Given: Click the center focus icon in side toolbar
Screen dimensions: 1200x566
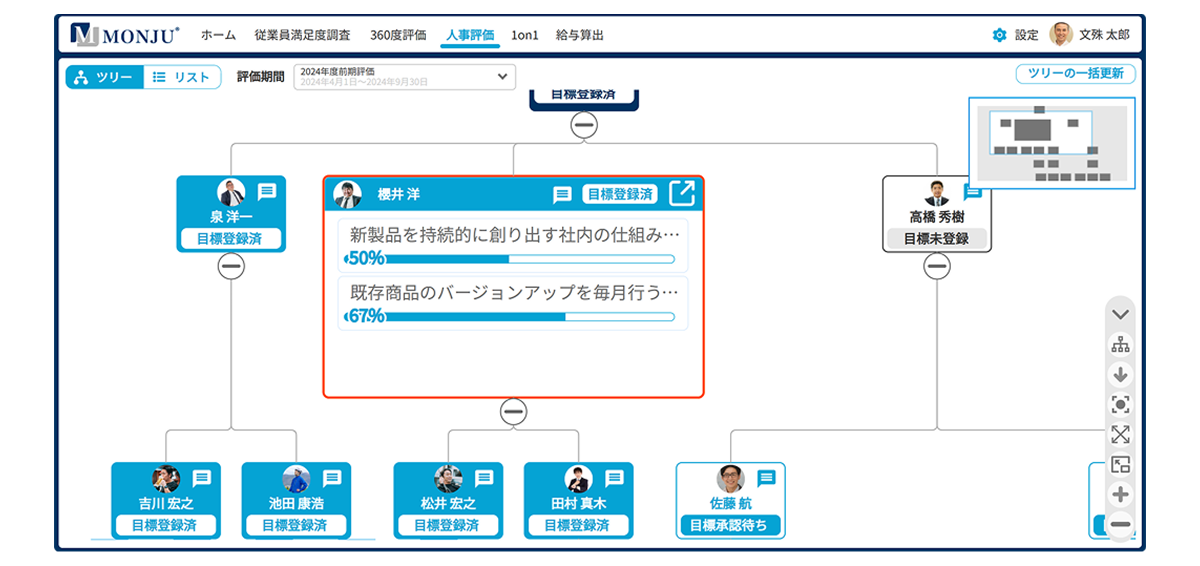Looking at the screenshot, I should (1120, 404).
